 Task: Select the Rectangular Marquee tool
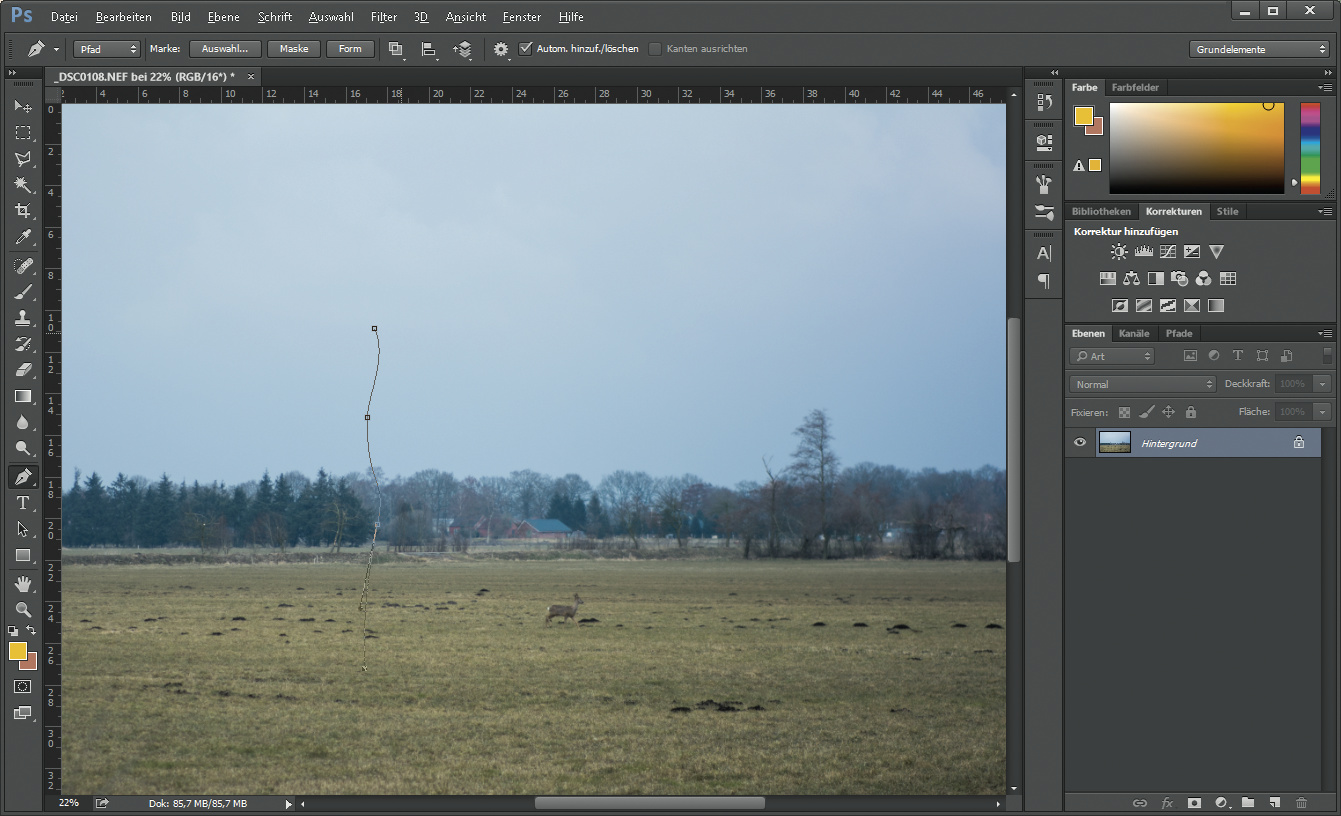pyautogui.click(x=22, y=132)
